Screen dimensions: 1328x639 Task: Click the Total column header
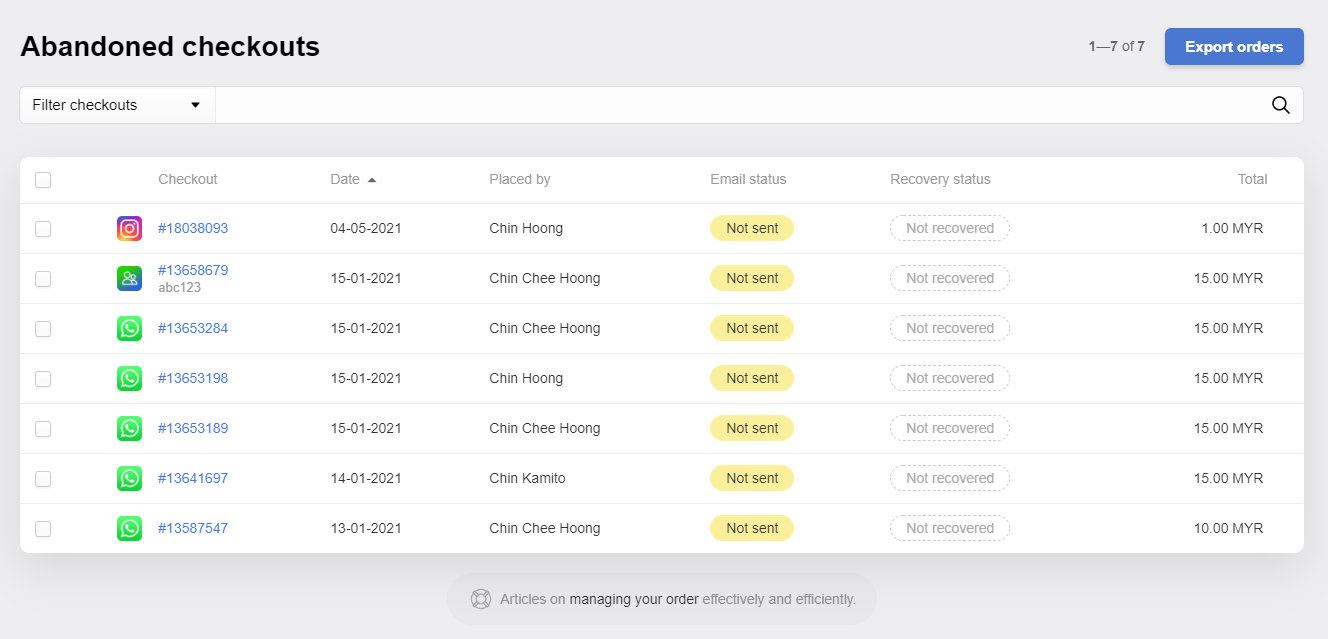[x=1253, y=180]
